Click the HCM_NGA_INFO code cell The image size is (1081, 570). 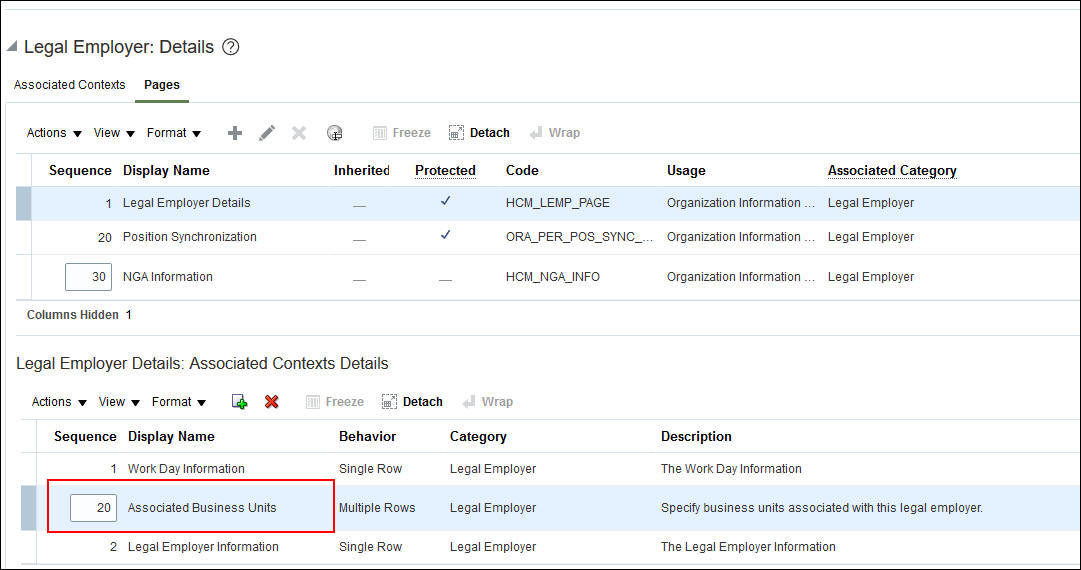553,276
